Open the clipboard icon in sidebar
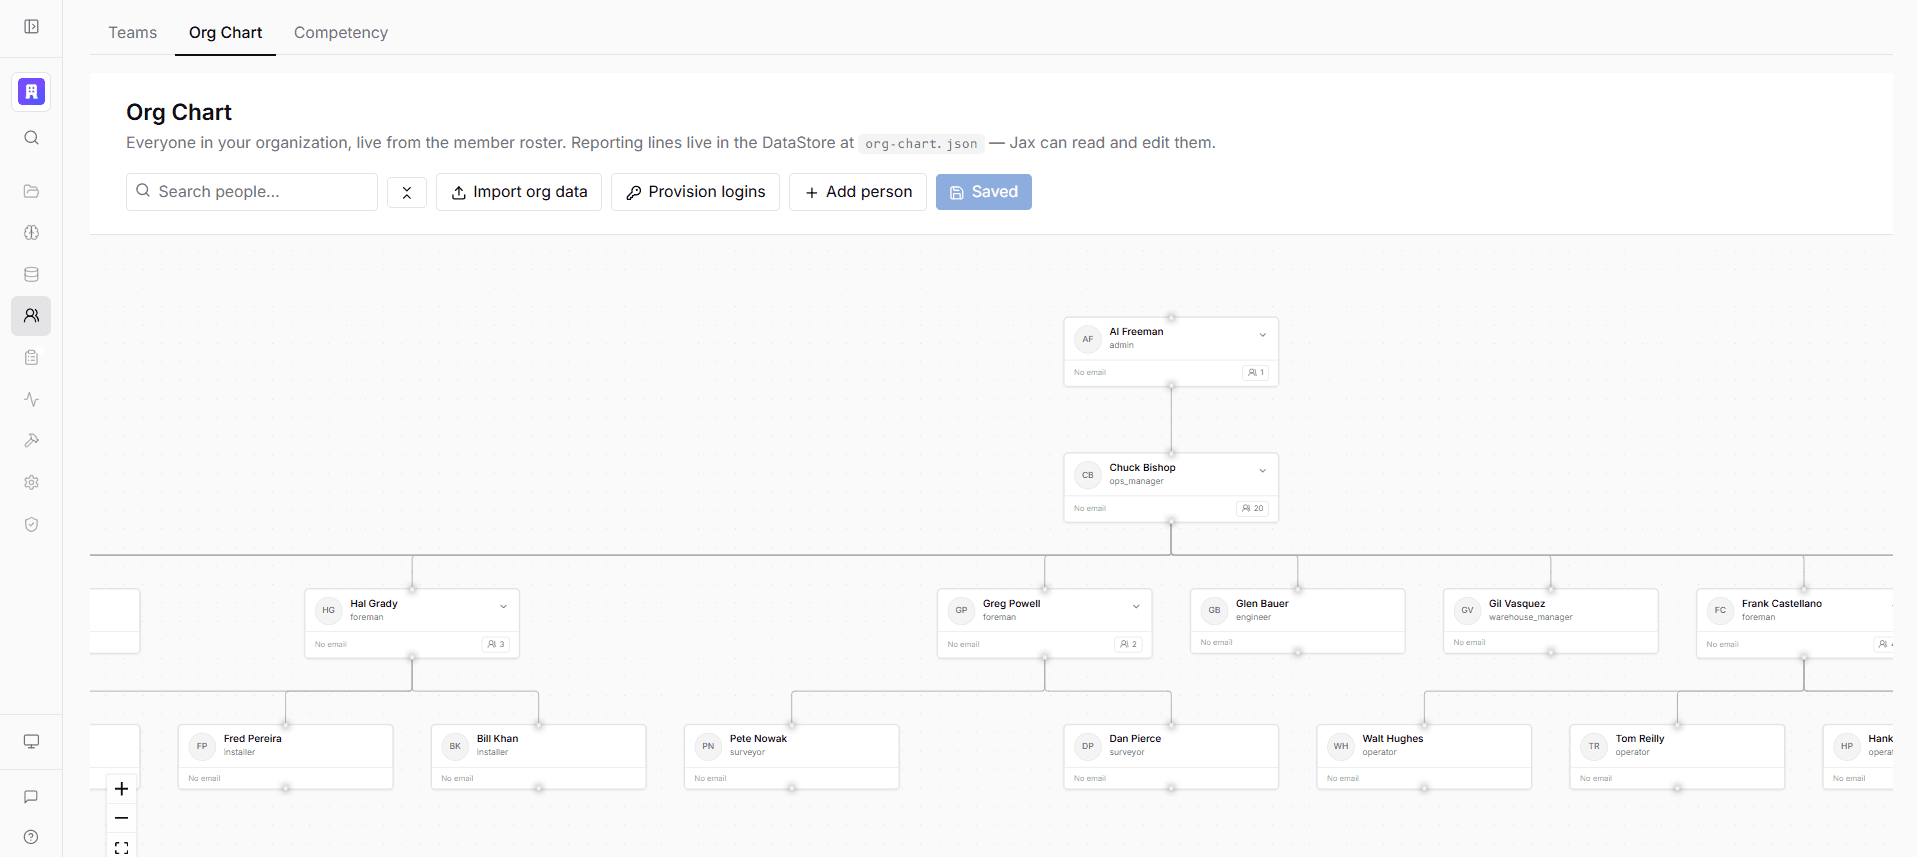1917x857 pixels. 31,358
